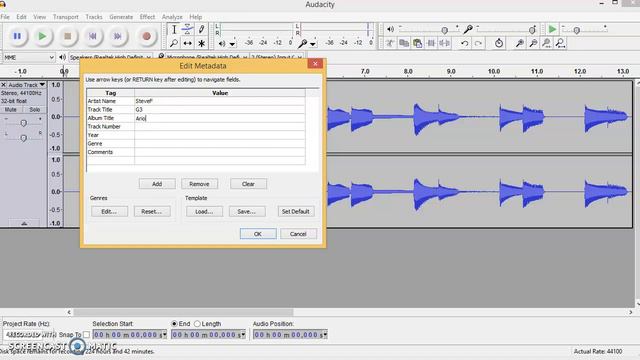
Task: Click OK in Edit Metadata dialog
Action: (x=258, y=234)
